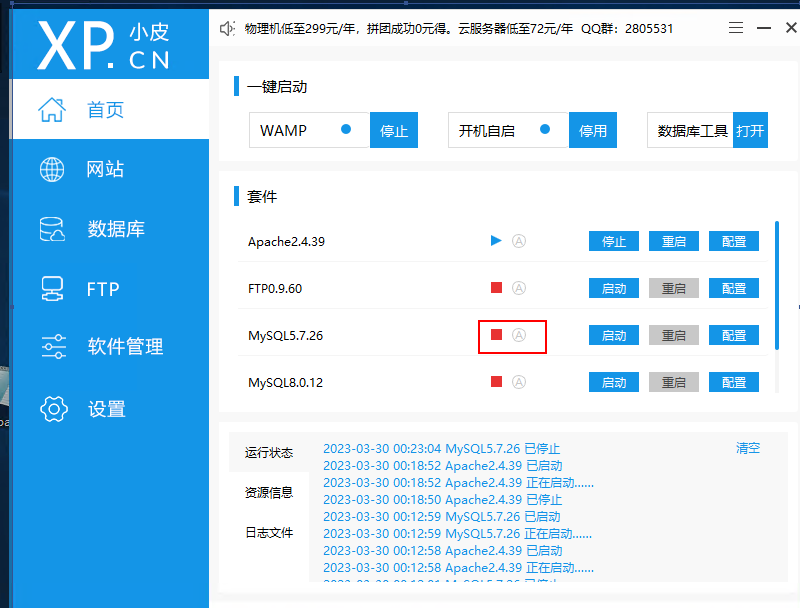Image resolution: width=800 pixels, height=608 pixels.
Task: Open 软件管理 software management
Action: 110,346
